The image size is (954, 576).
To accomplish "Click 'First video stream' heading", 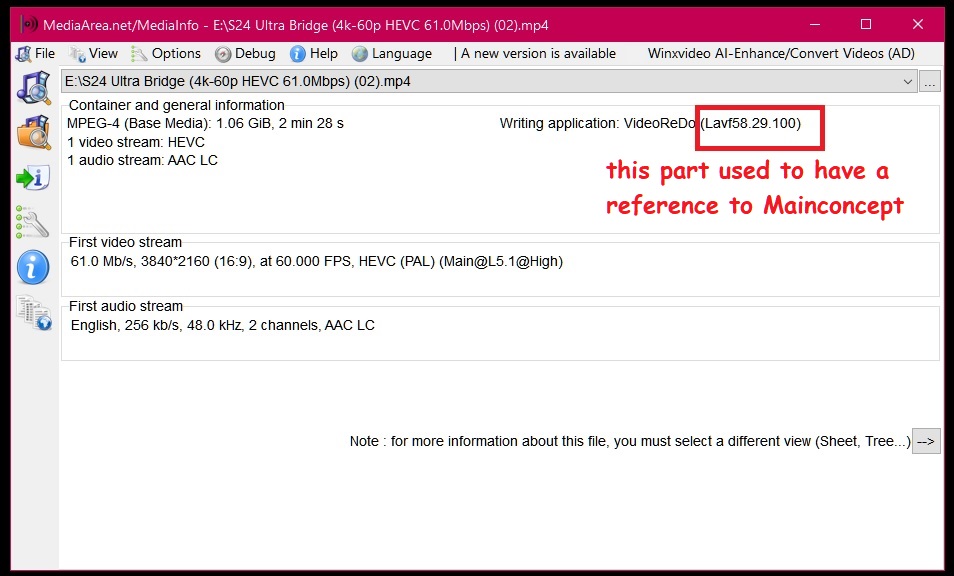I will point(125,242).
